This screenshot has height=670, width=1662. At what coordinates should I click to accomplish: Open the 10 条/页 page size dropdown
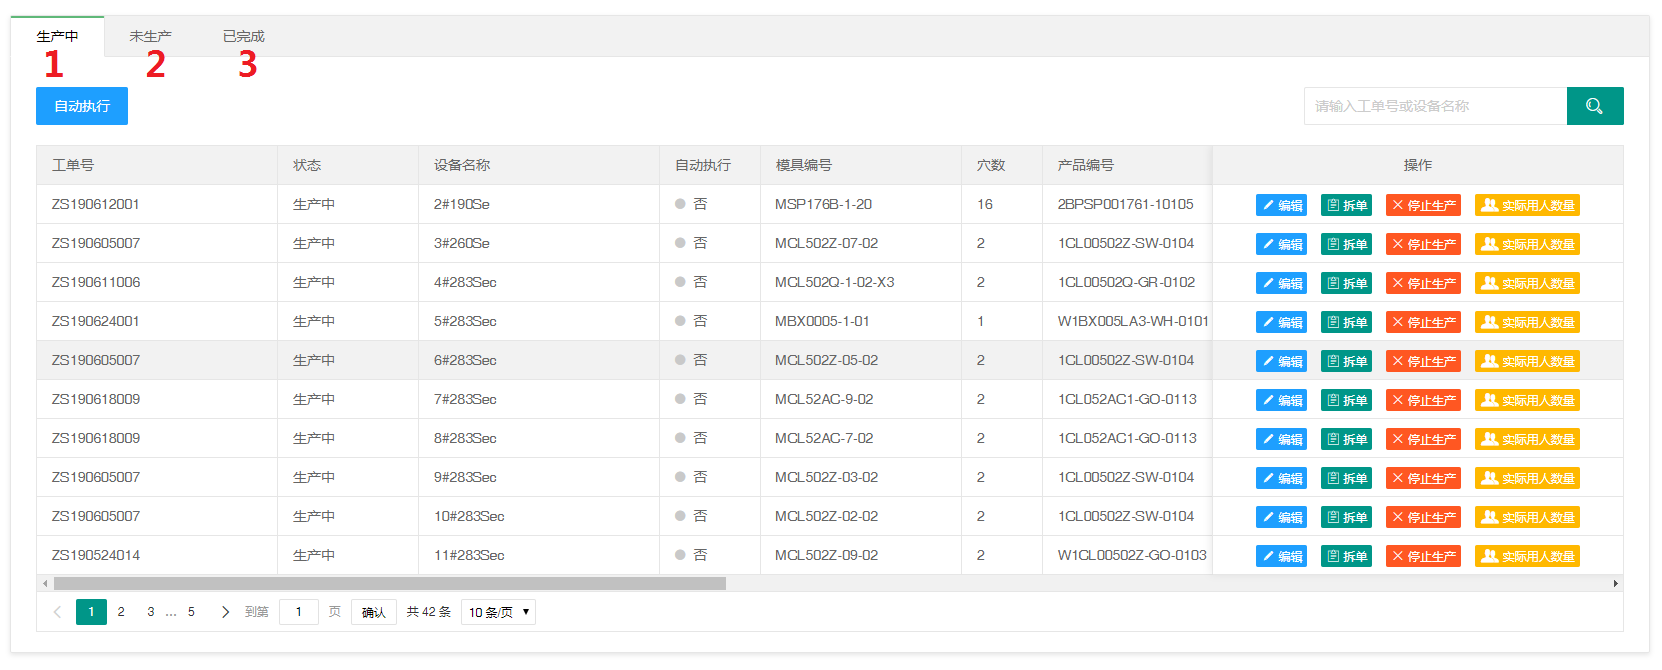click(x=498, y=612)
